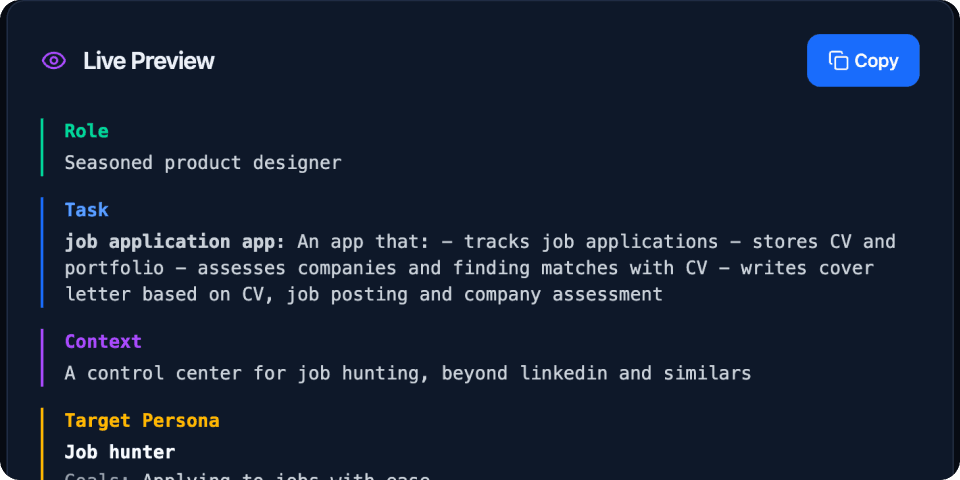The width and height of the screenshot is (960, 480).
Task: Click the blue vertical bar beside Task
Action: pyautogui.click(x=42, y=252)
